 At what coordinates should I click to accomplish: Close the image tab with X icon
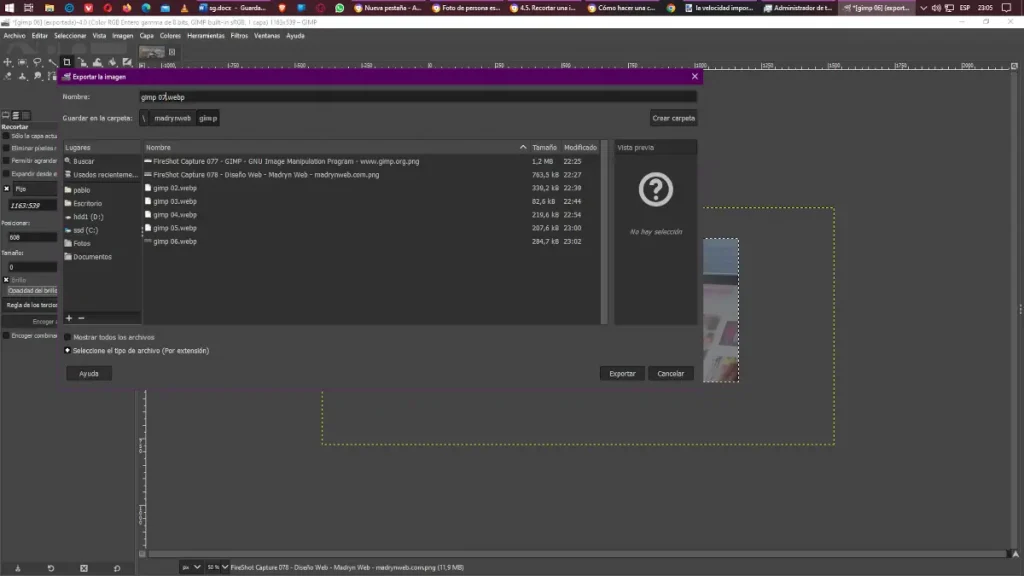172,51
